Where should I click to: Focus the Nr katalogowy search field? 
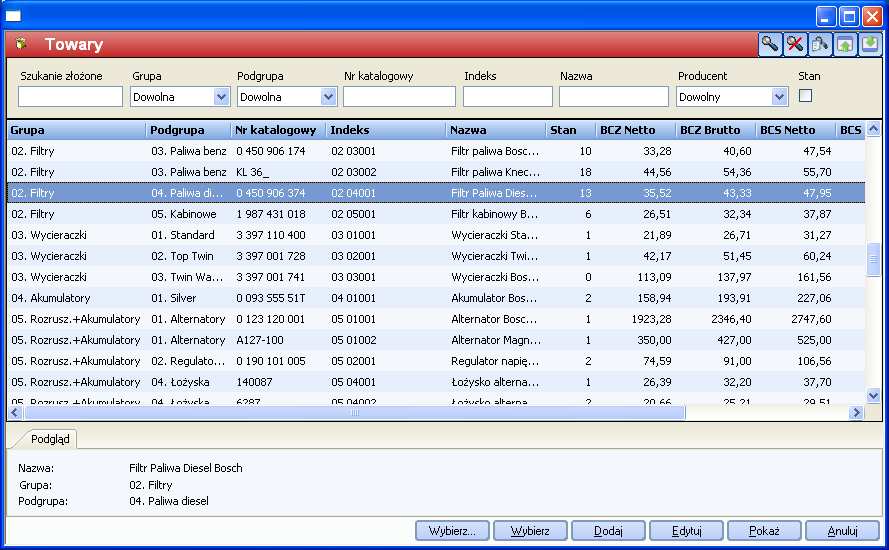pyautogui.click(x=399, y=96)
